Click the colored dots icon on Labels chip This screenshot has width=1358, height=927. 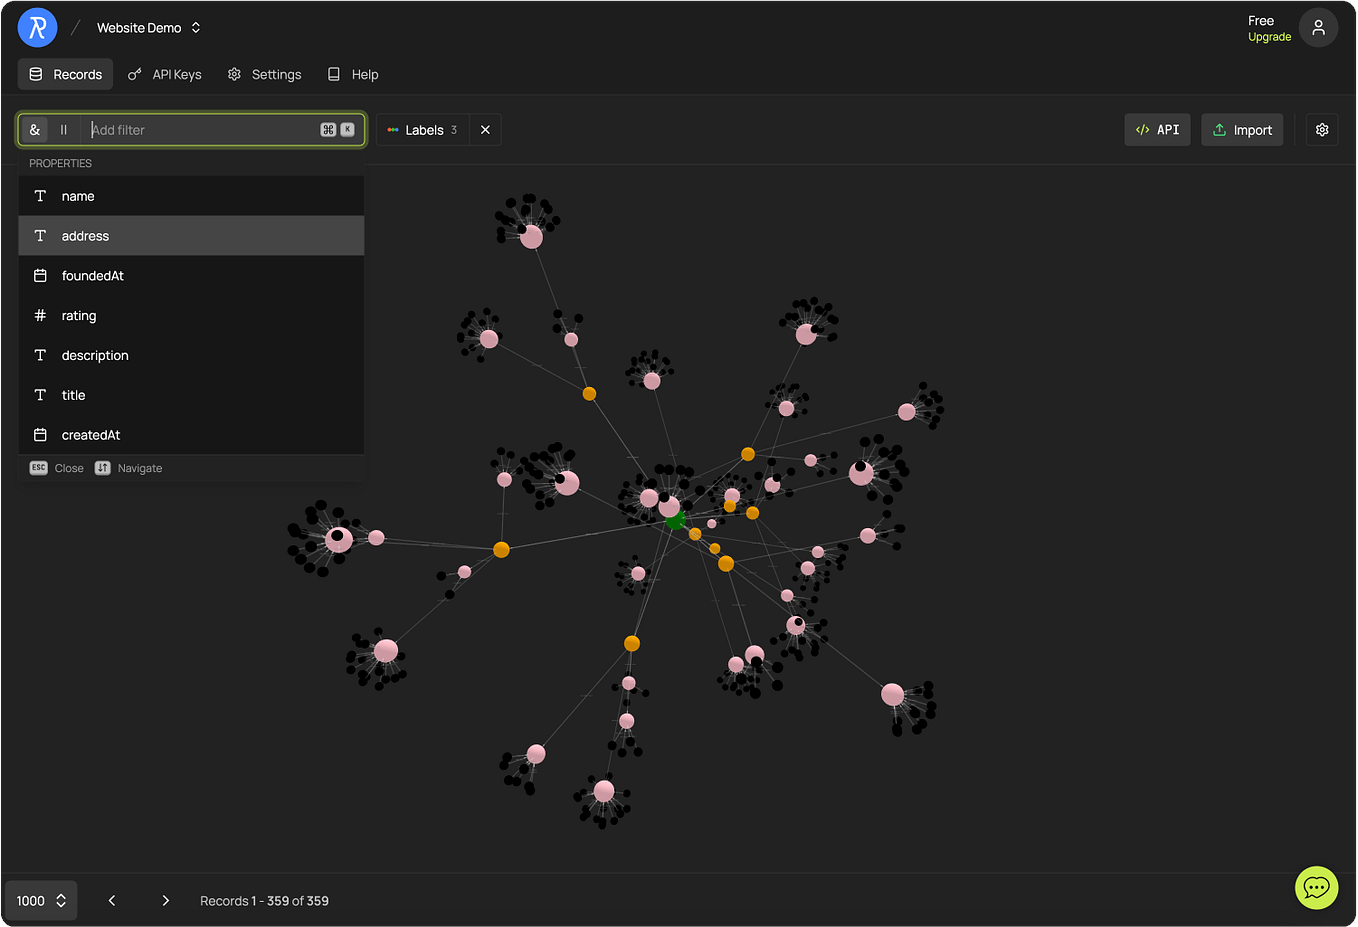click(391, 129)
